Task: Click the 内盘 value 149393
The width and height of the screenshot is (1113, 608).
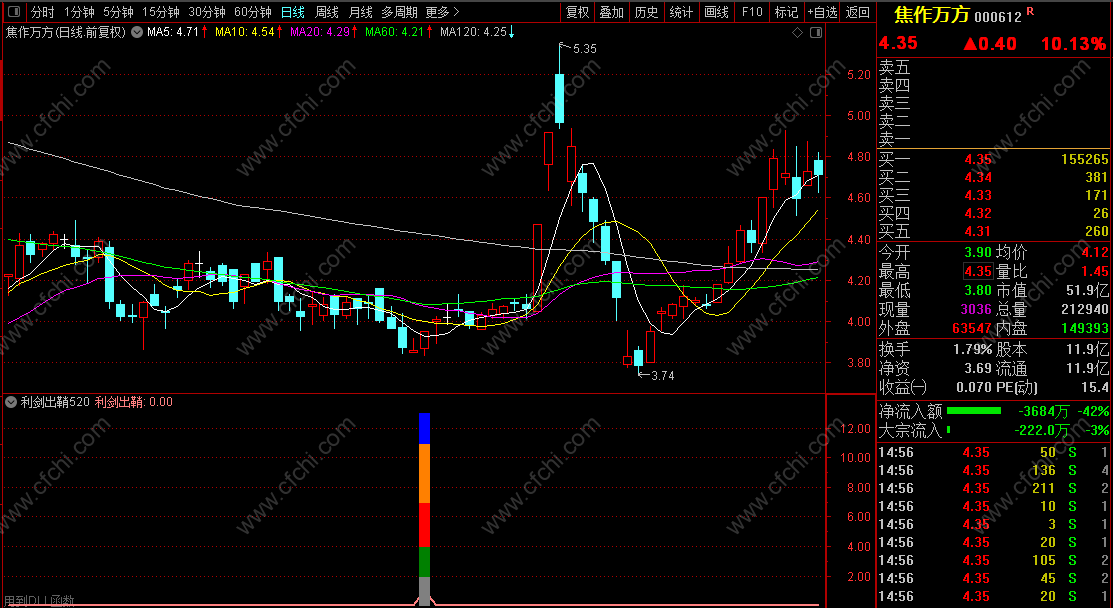Action: click(x=1083, y=328)
